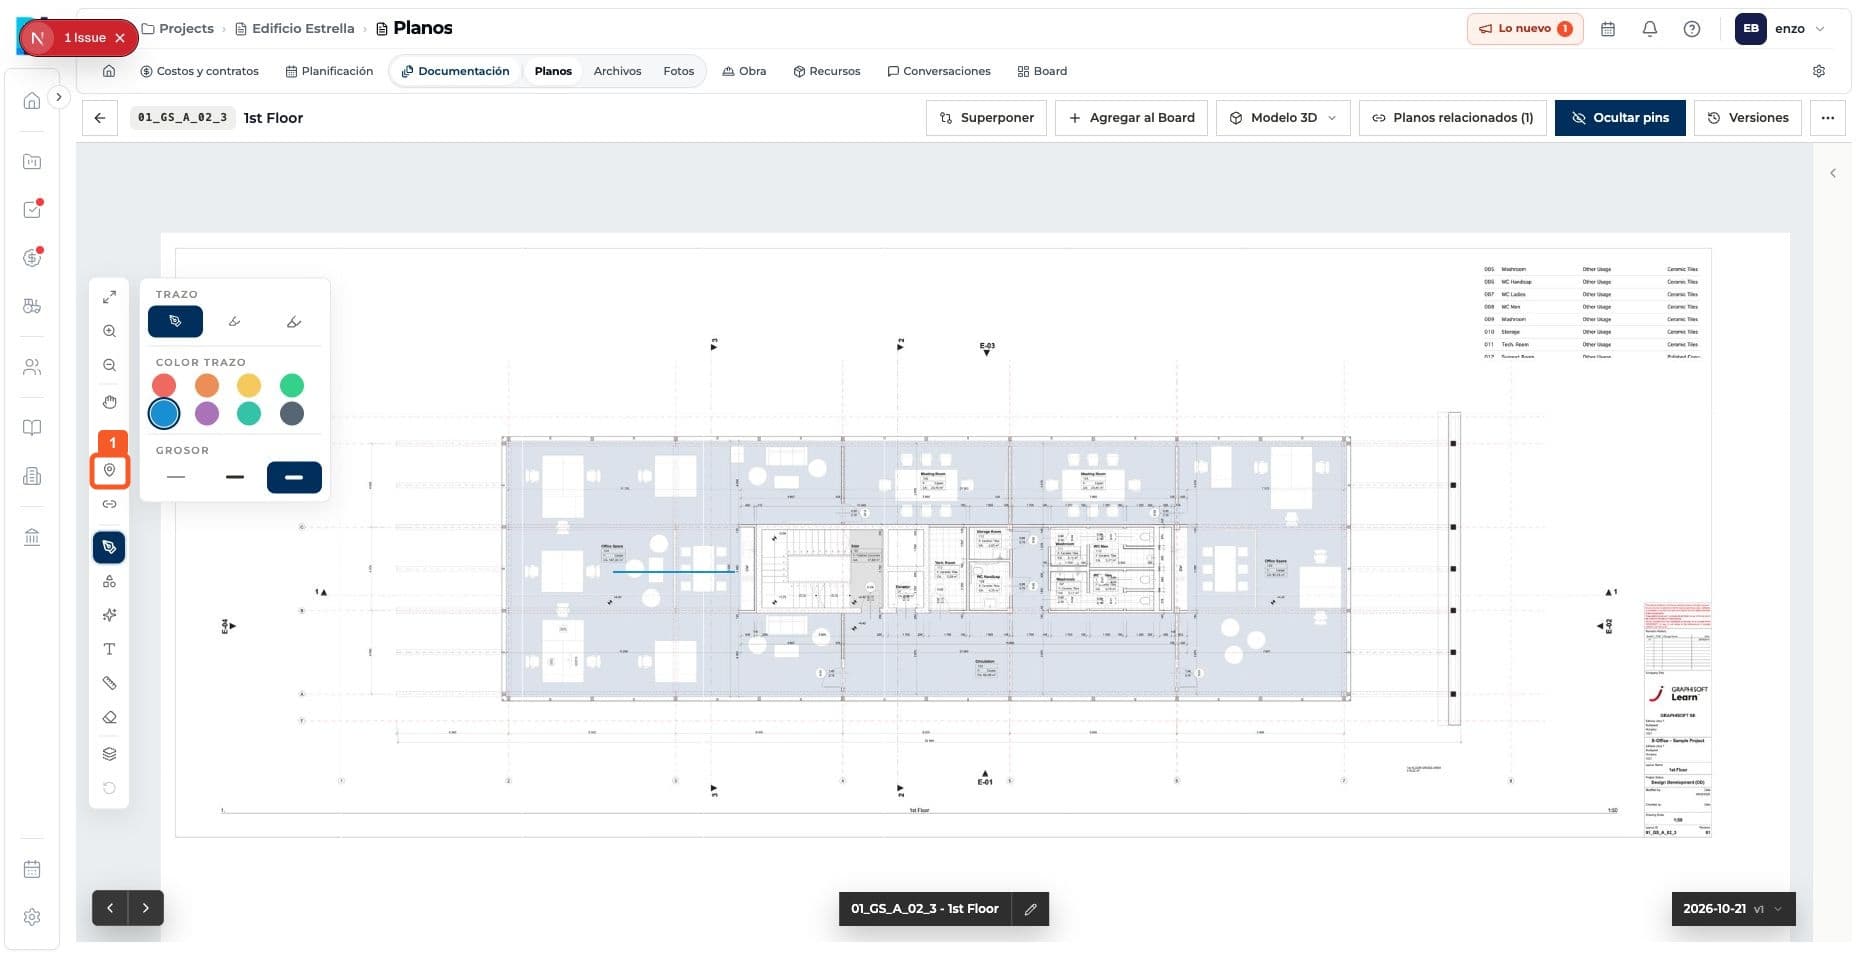The image size is (1864, 954).
Task: Go back with the left arrow button
Action: 100,118
